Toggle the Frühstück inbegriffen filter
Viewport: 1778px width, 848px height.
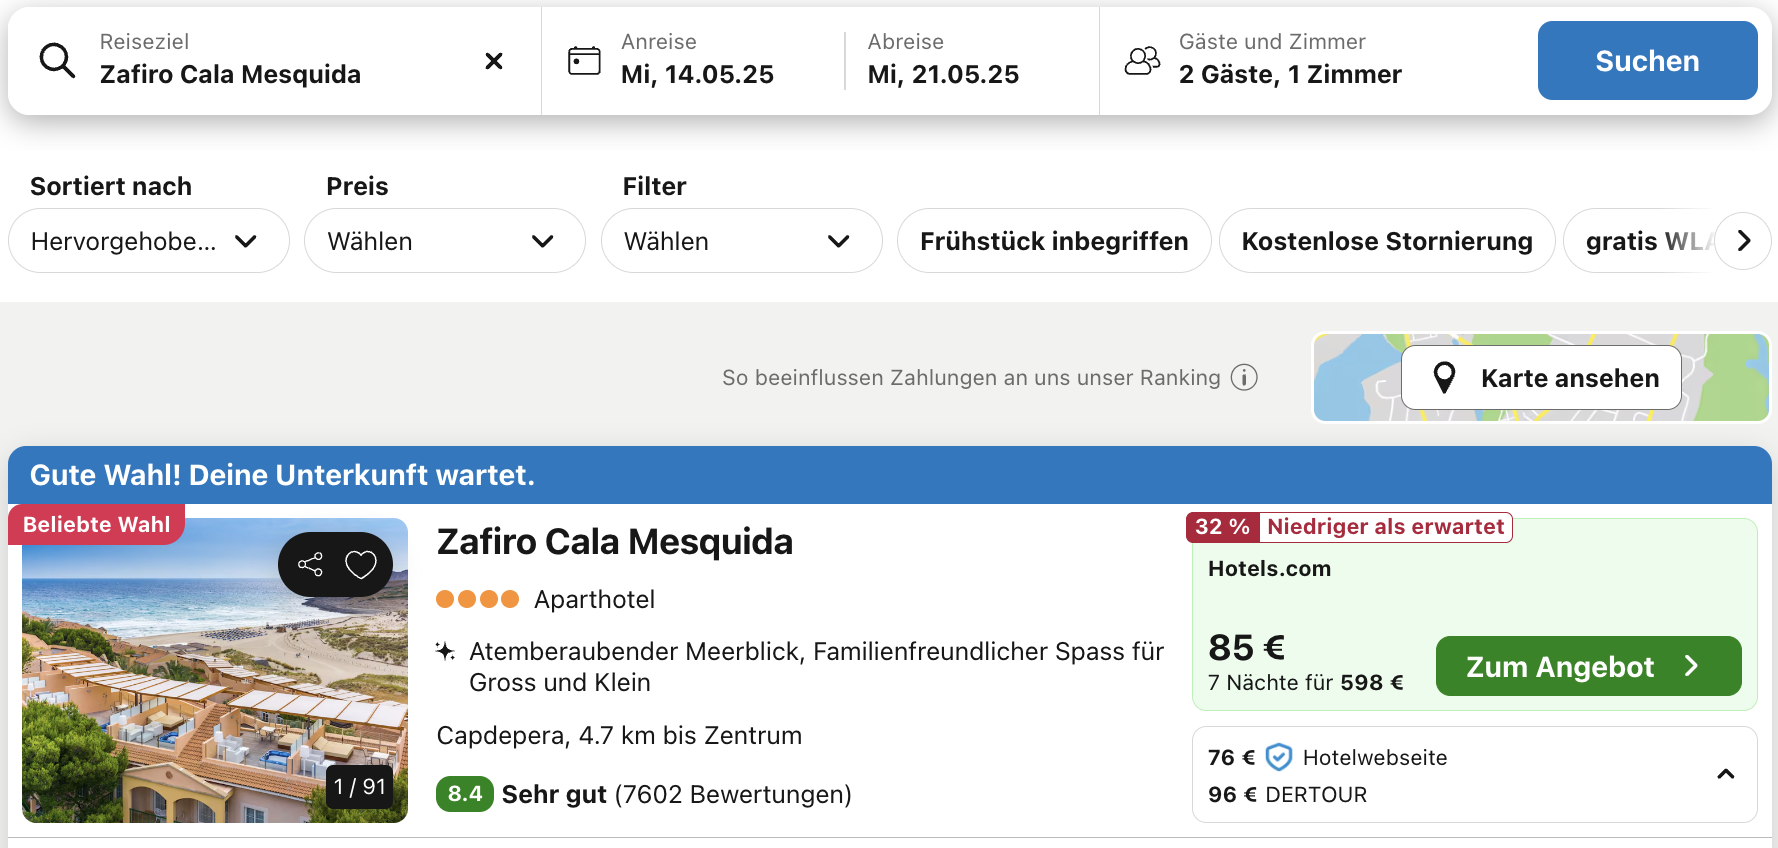click(x=1054, y=241)
